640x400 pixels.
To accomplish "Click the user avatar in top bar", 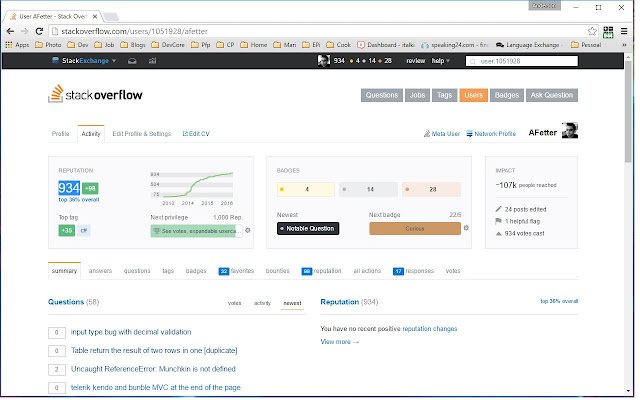I will point(324,61).
